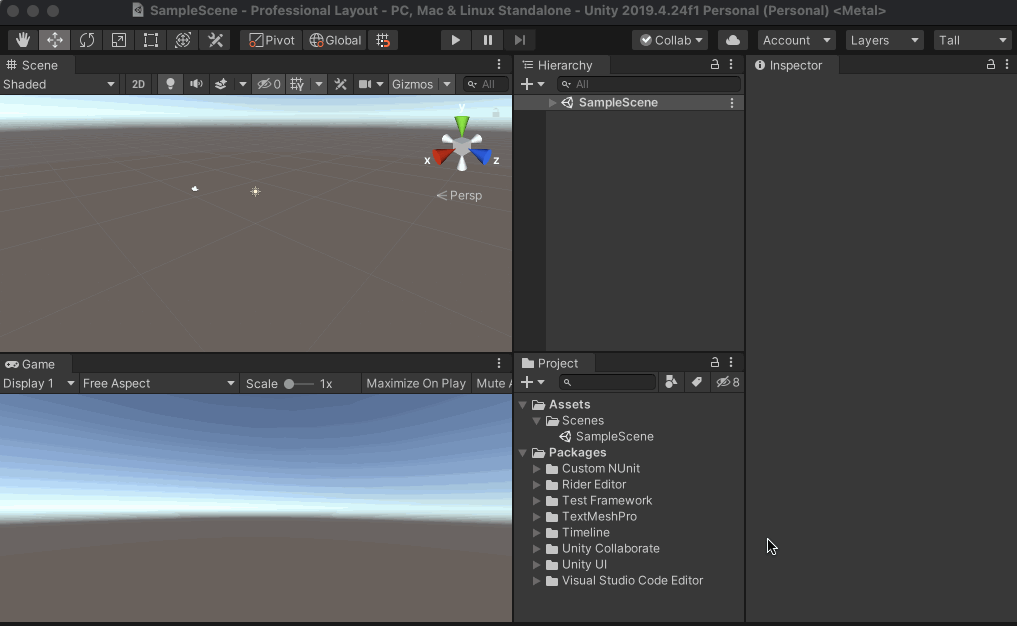Open scene camera settings

[370, 84]
